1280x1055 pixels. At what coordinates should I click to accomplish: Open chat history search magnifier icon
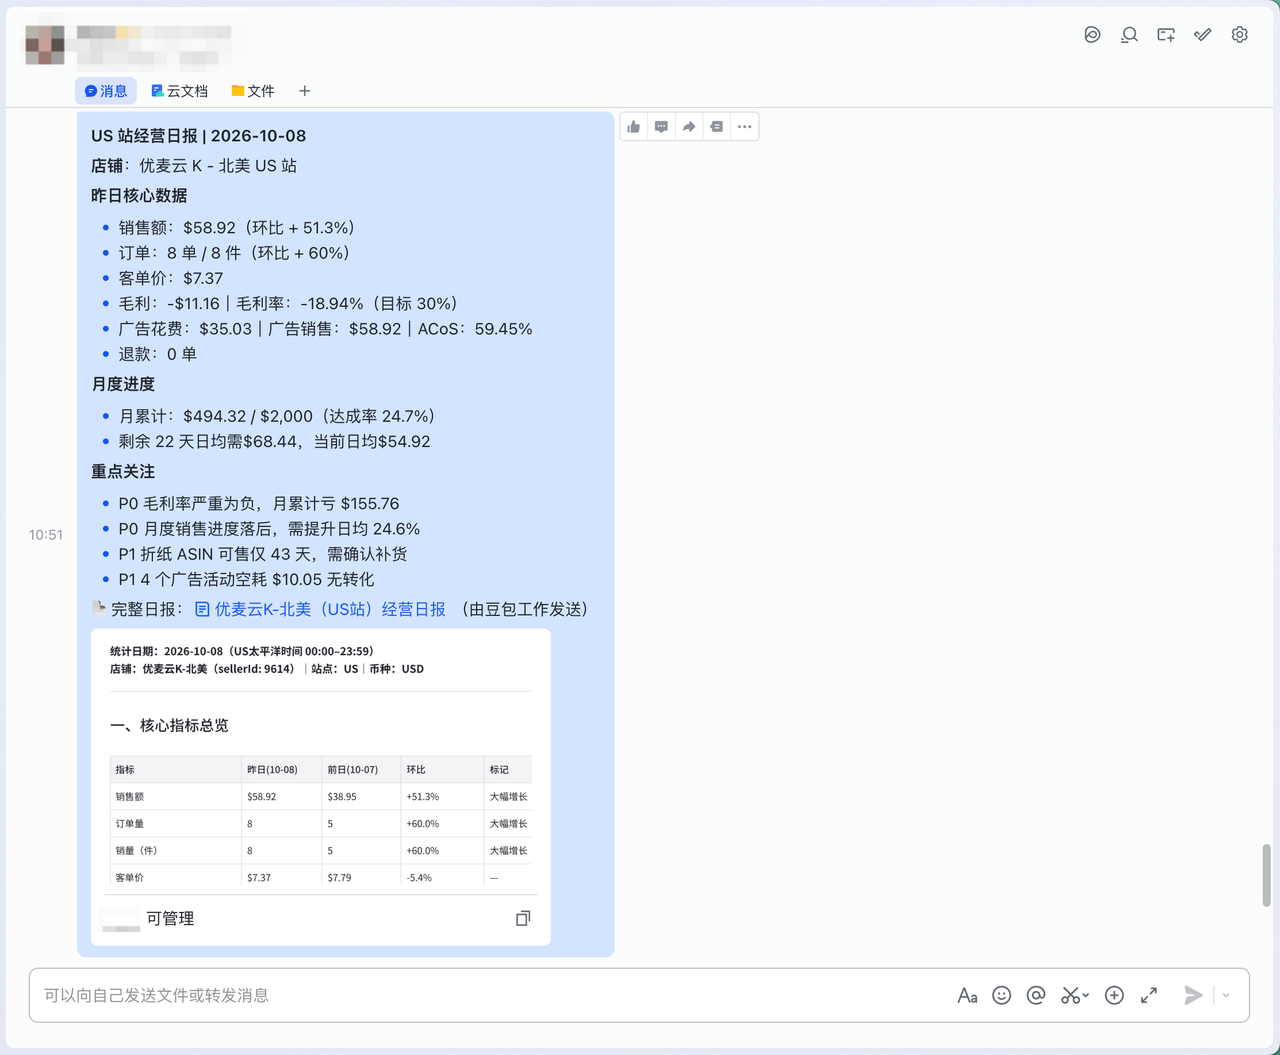1129,35
